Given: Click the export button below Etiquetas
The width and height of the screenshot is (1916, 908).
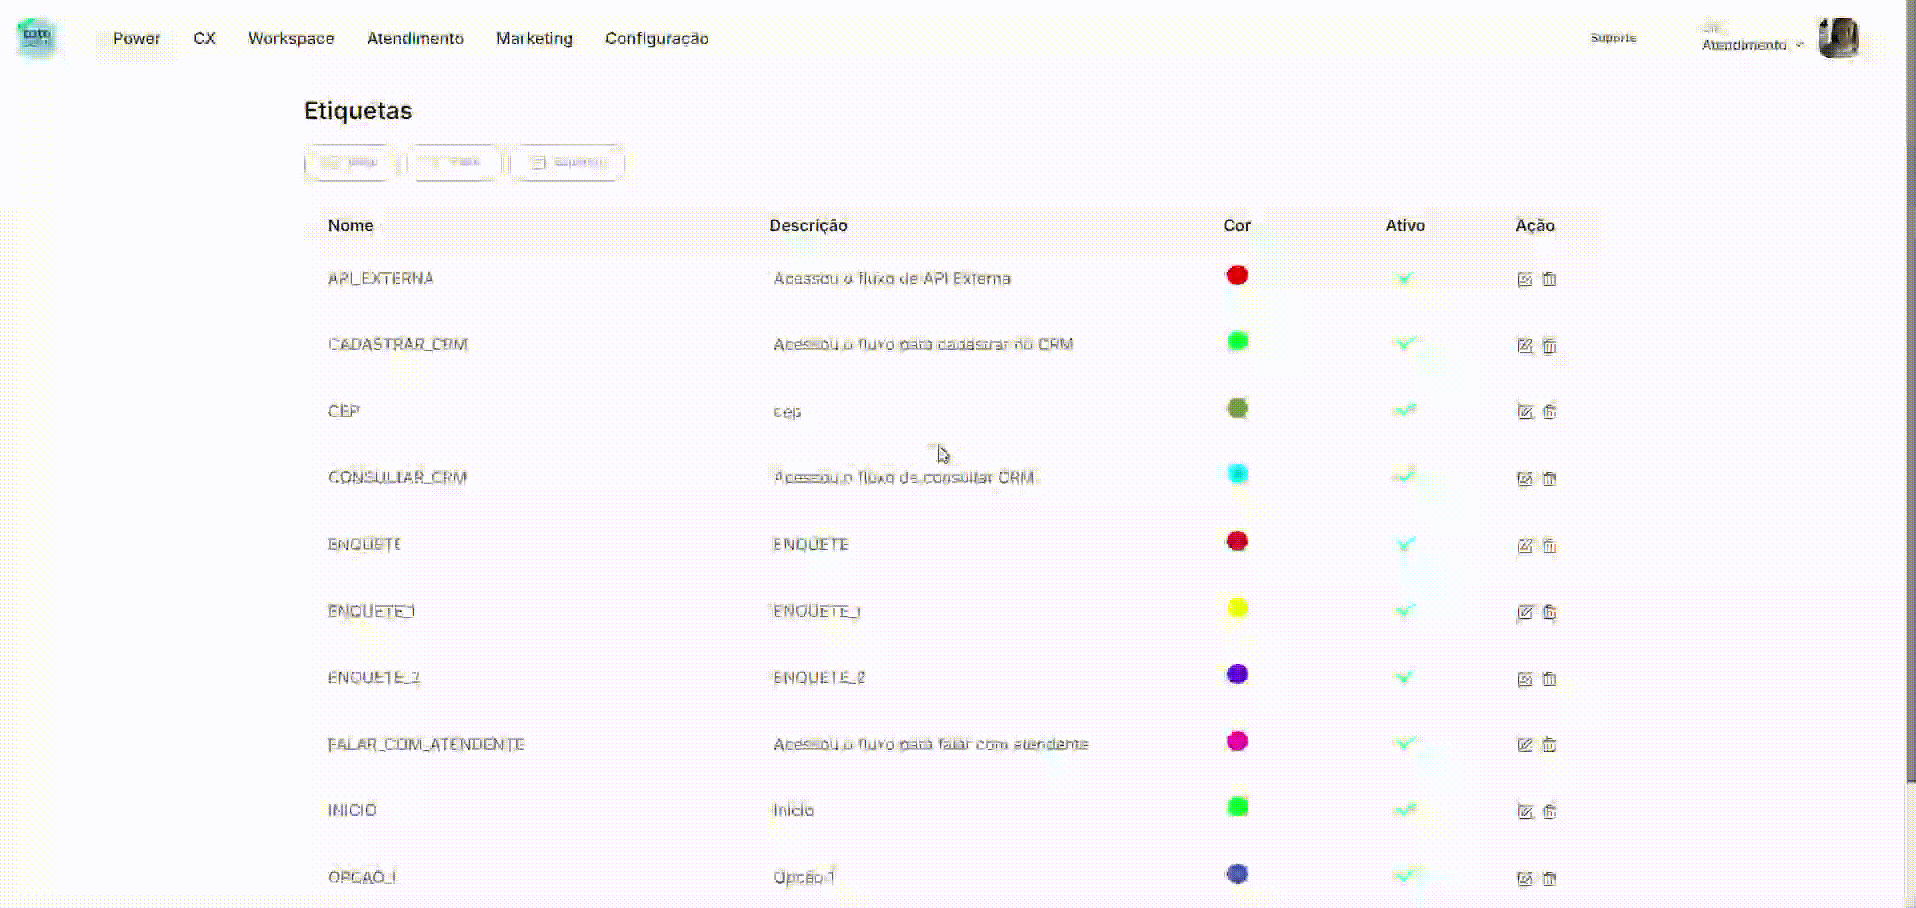Looking at the screenshot, I should point(567,162).
